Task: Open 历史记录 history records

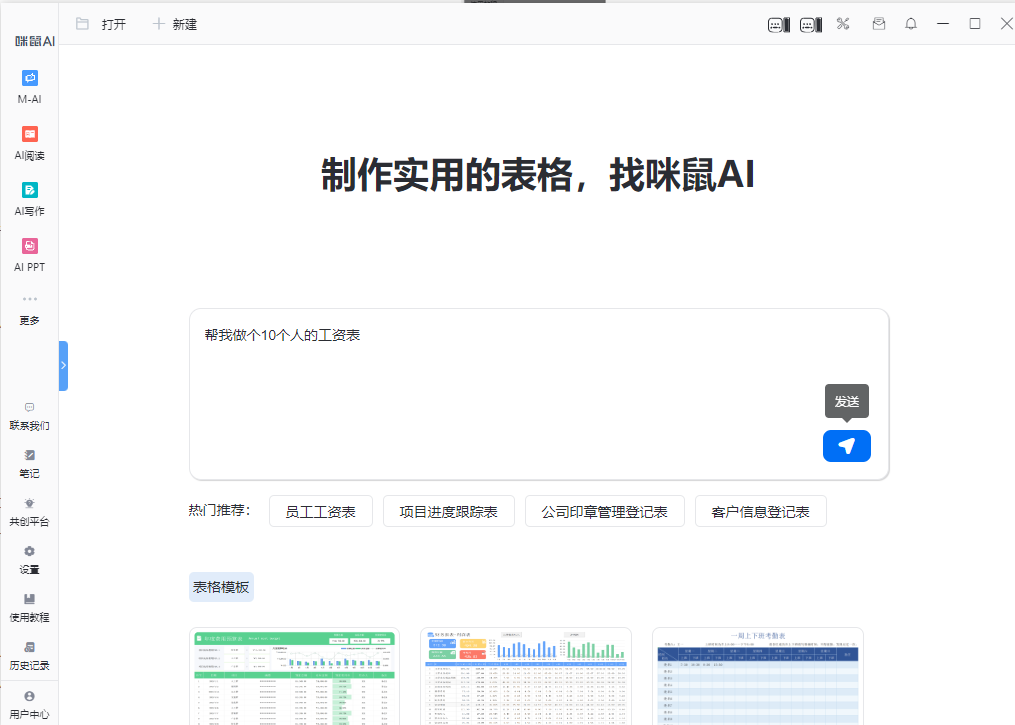Action: tap(29, 656)
